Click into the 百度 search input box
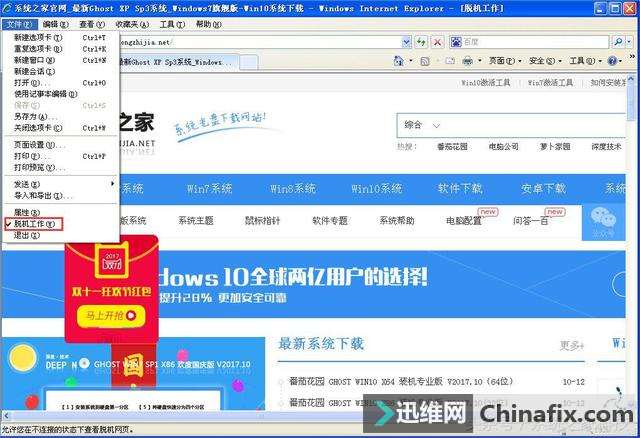 coord(535,42)
